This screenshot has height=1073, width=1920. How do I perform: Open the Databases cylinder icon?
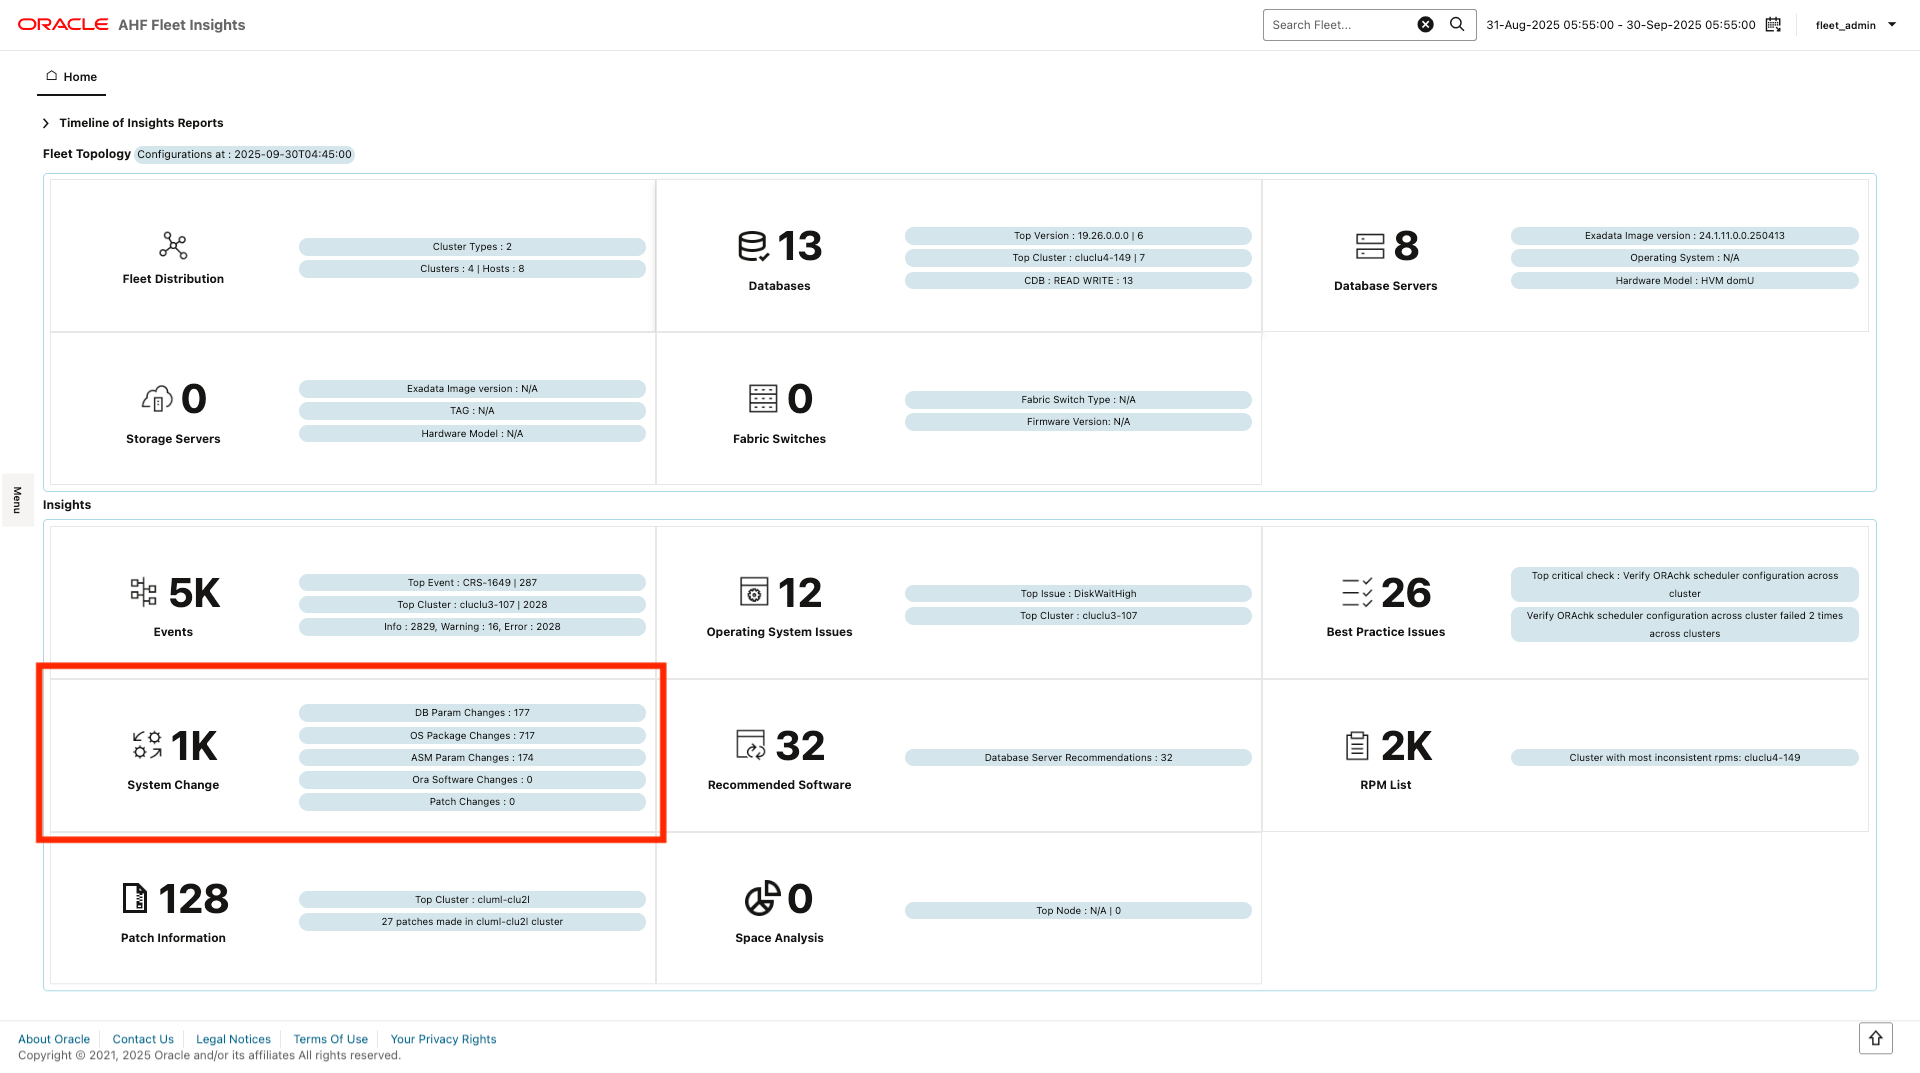point(753,246)
